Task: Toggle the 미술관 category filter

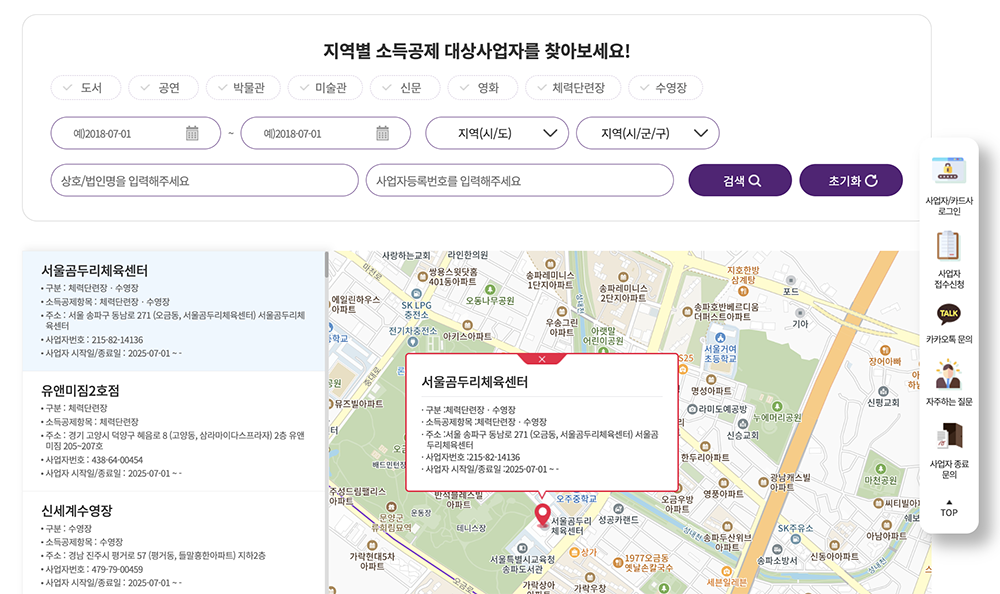Action: (325, 88)
